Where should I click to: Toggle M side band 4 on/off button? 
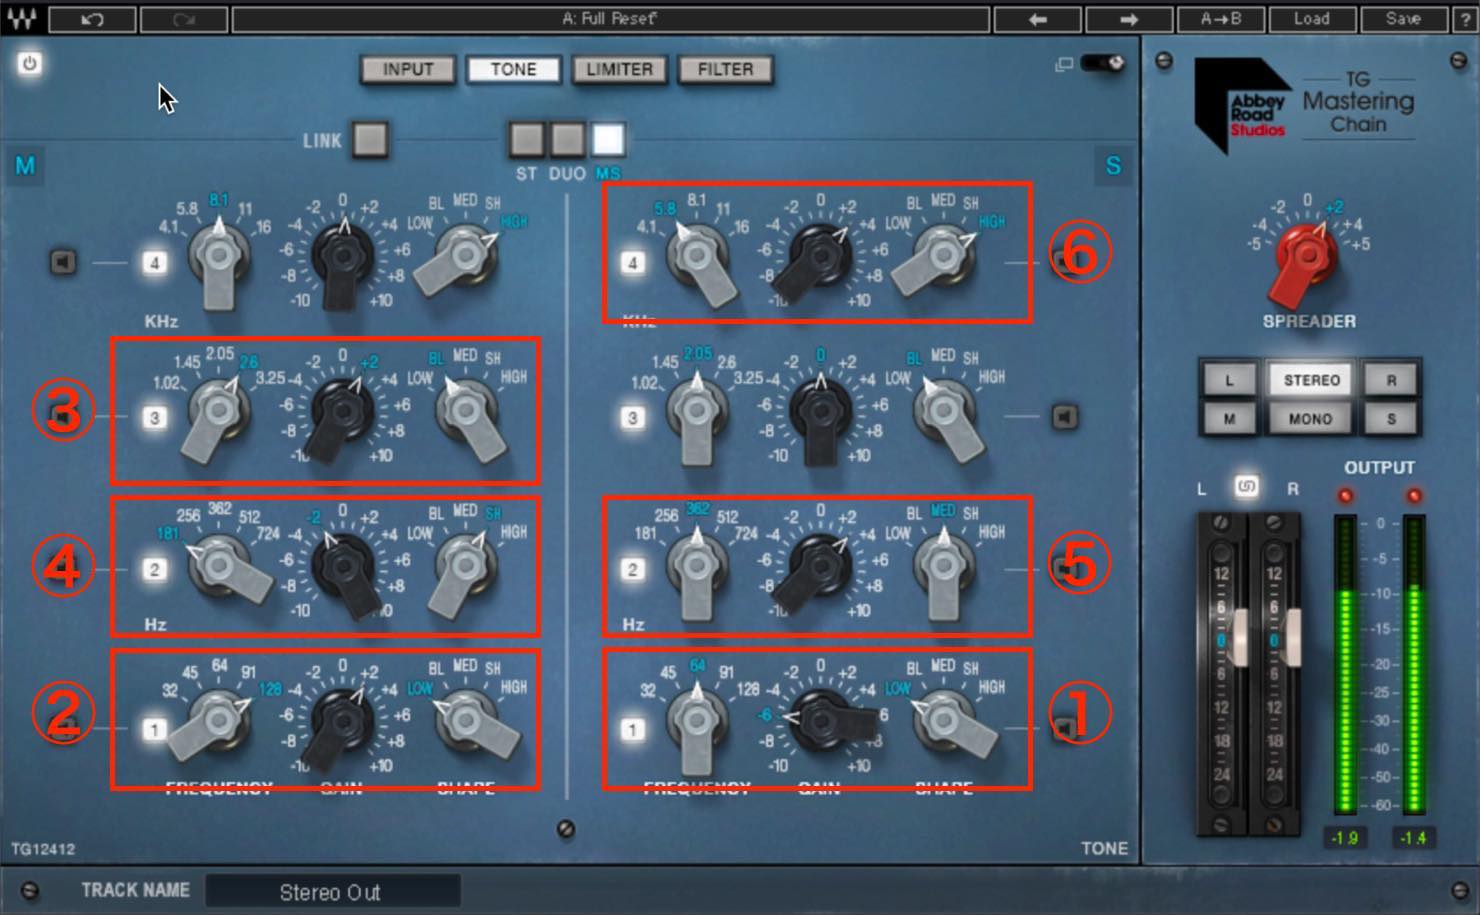click(154, 263)
